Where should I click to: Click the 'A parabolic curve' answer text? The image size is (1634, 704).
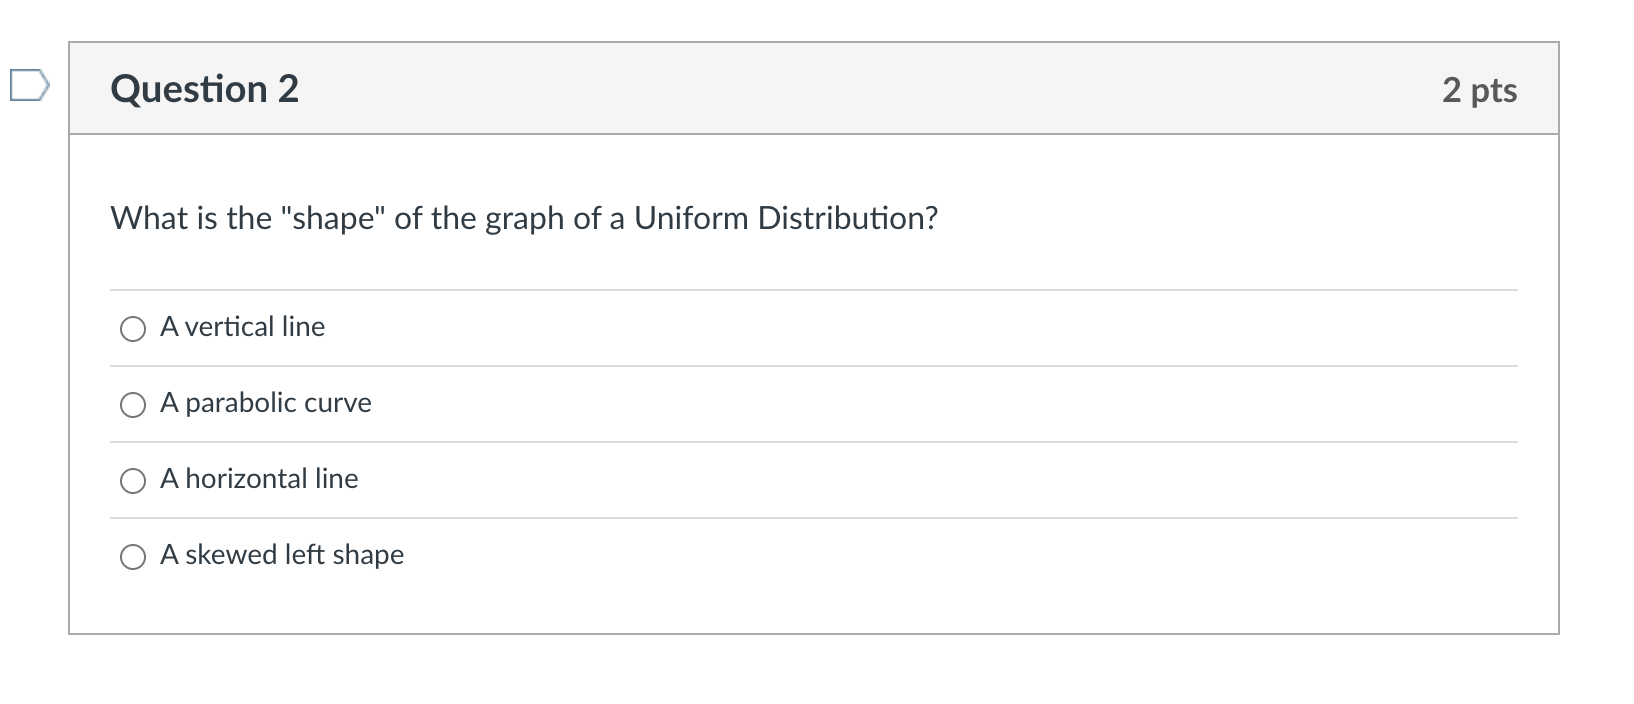(265, 403)
